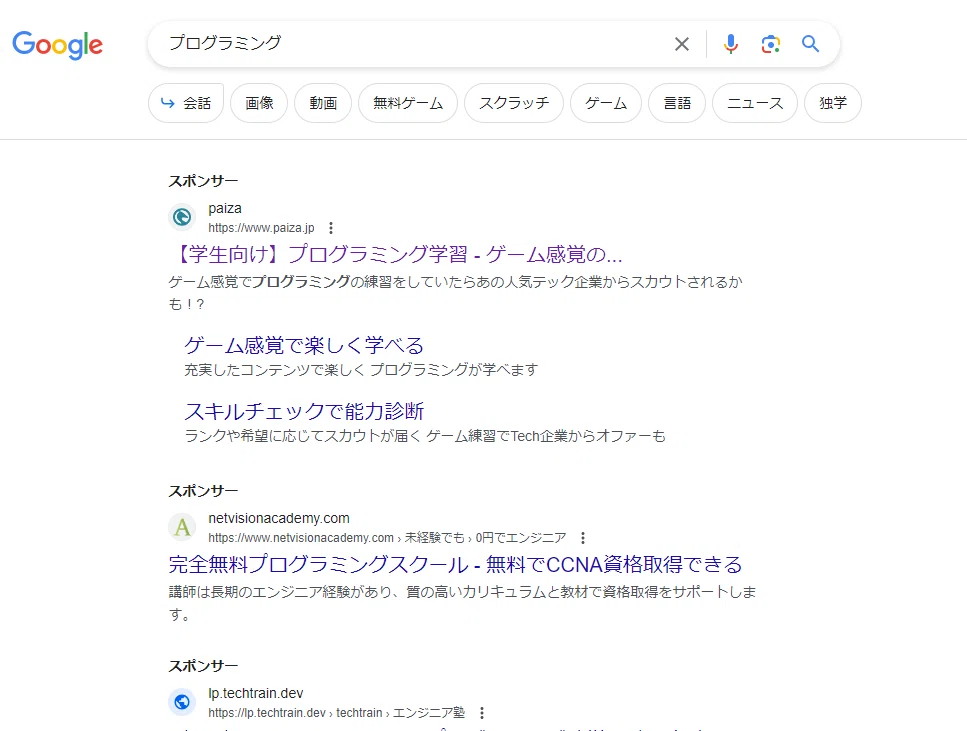The height and width of the screenshot is (731, 967).
Task: Click the https://www.netvisionacademy.com breadcrumb URL
Action: click(387, 538)
